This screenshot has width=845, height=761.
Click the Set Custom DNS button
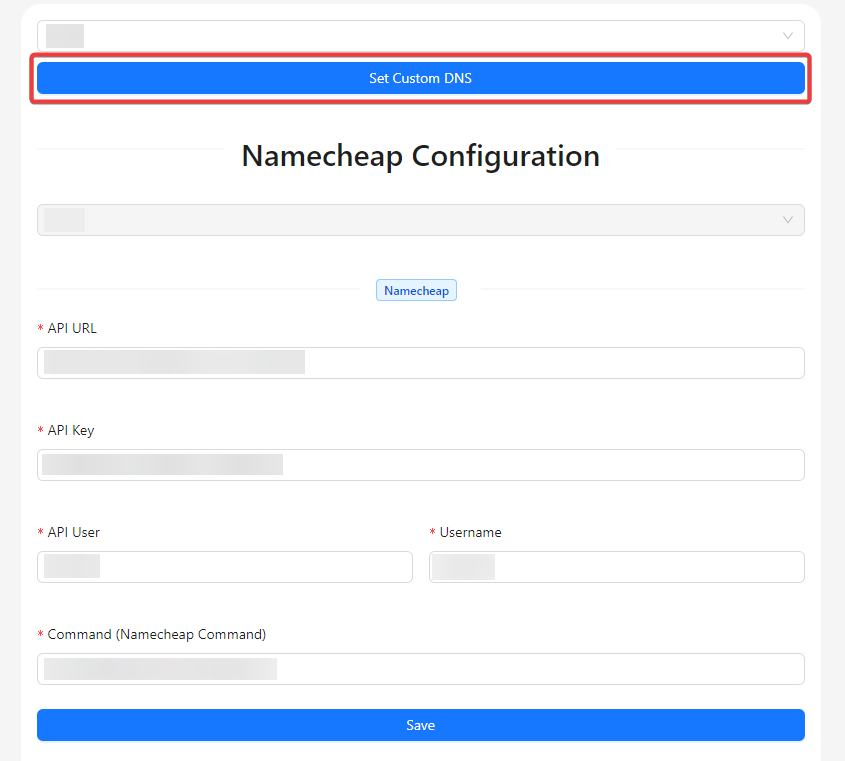point(420,78)
